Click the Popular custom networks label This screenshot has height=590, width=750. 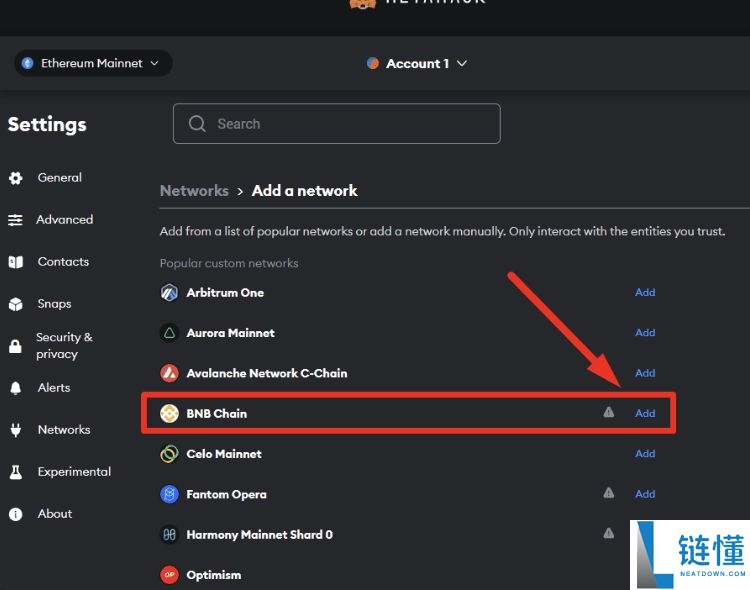229,263
